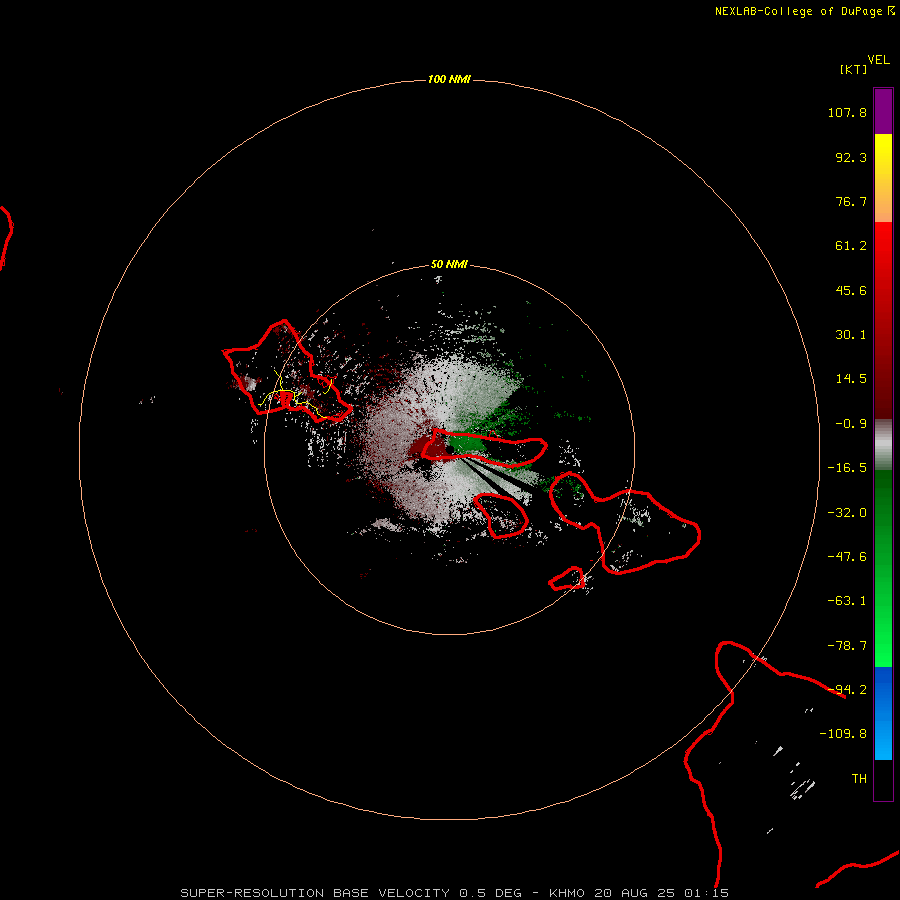The height and width of the screenshot is (900, 900).
Task: Click the -109.8 legend value
Action: 843,734
